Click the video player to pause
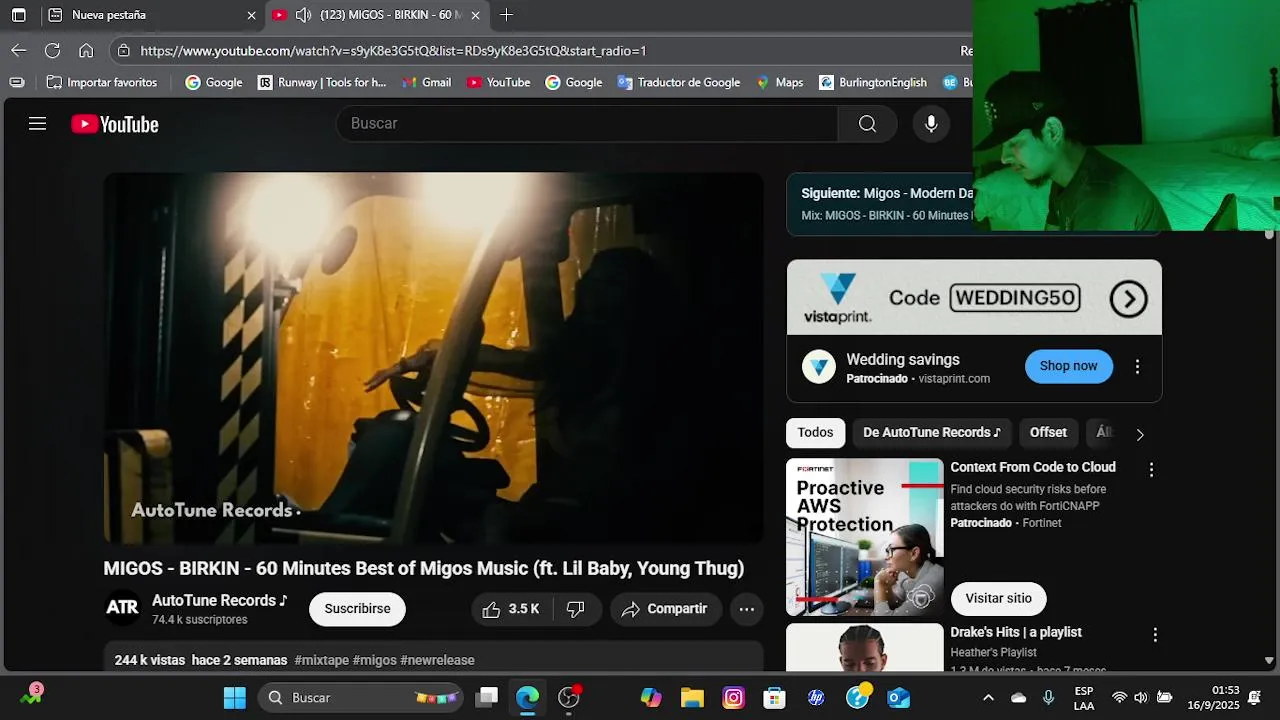The width and height of the screenshot is (1280, 720). [434, 358]
